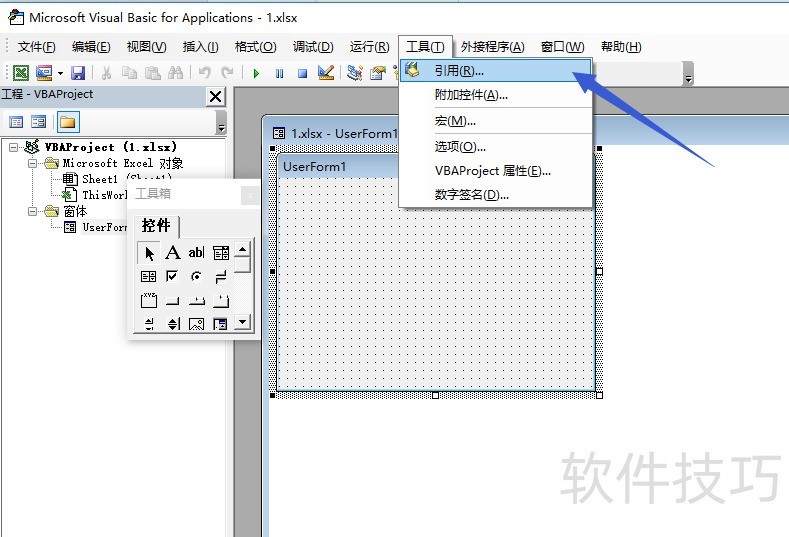Select Microsoft Excel 对象 folder
The width and height of the screenshot is (789, 537).
(x=123, y=163)
